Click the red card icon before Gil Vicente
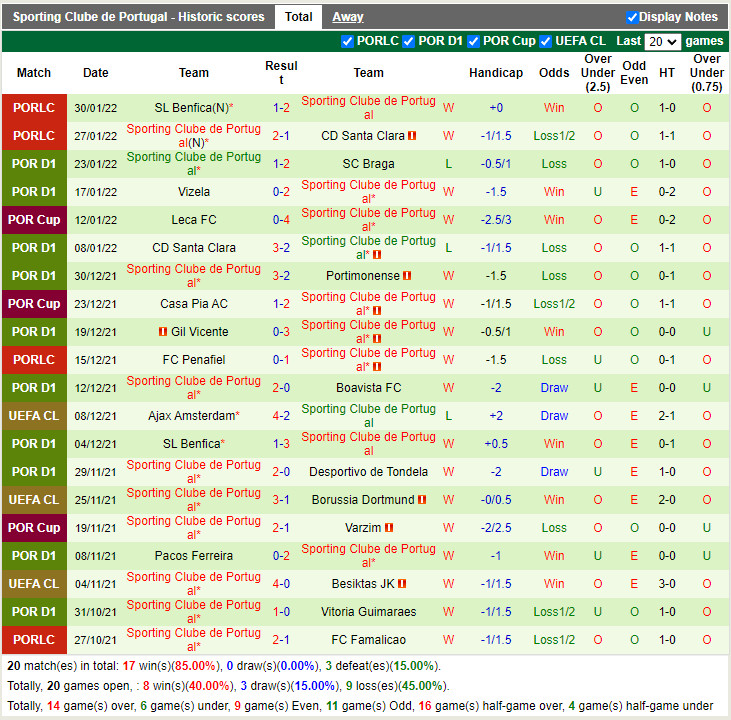Screen dimensions: 731x720 (x=163, y=332)
